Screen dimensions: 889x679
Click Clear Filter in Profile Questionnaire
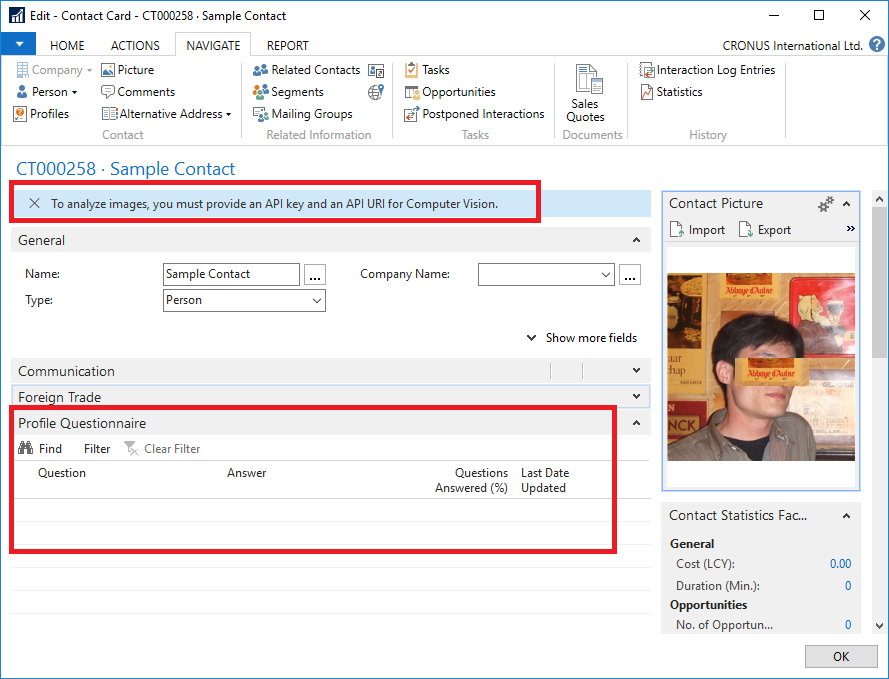[162, 449]
